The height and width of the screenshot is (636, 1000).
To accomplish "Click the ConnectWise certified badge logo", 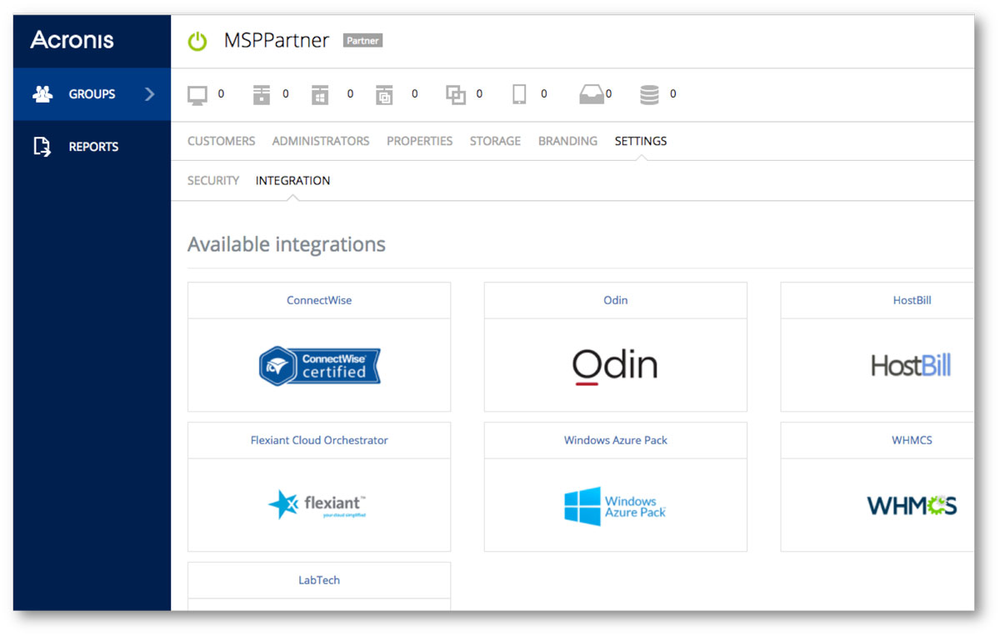I will (x=320, y=366).
